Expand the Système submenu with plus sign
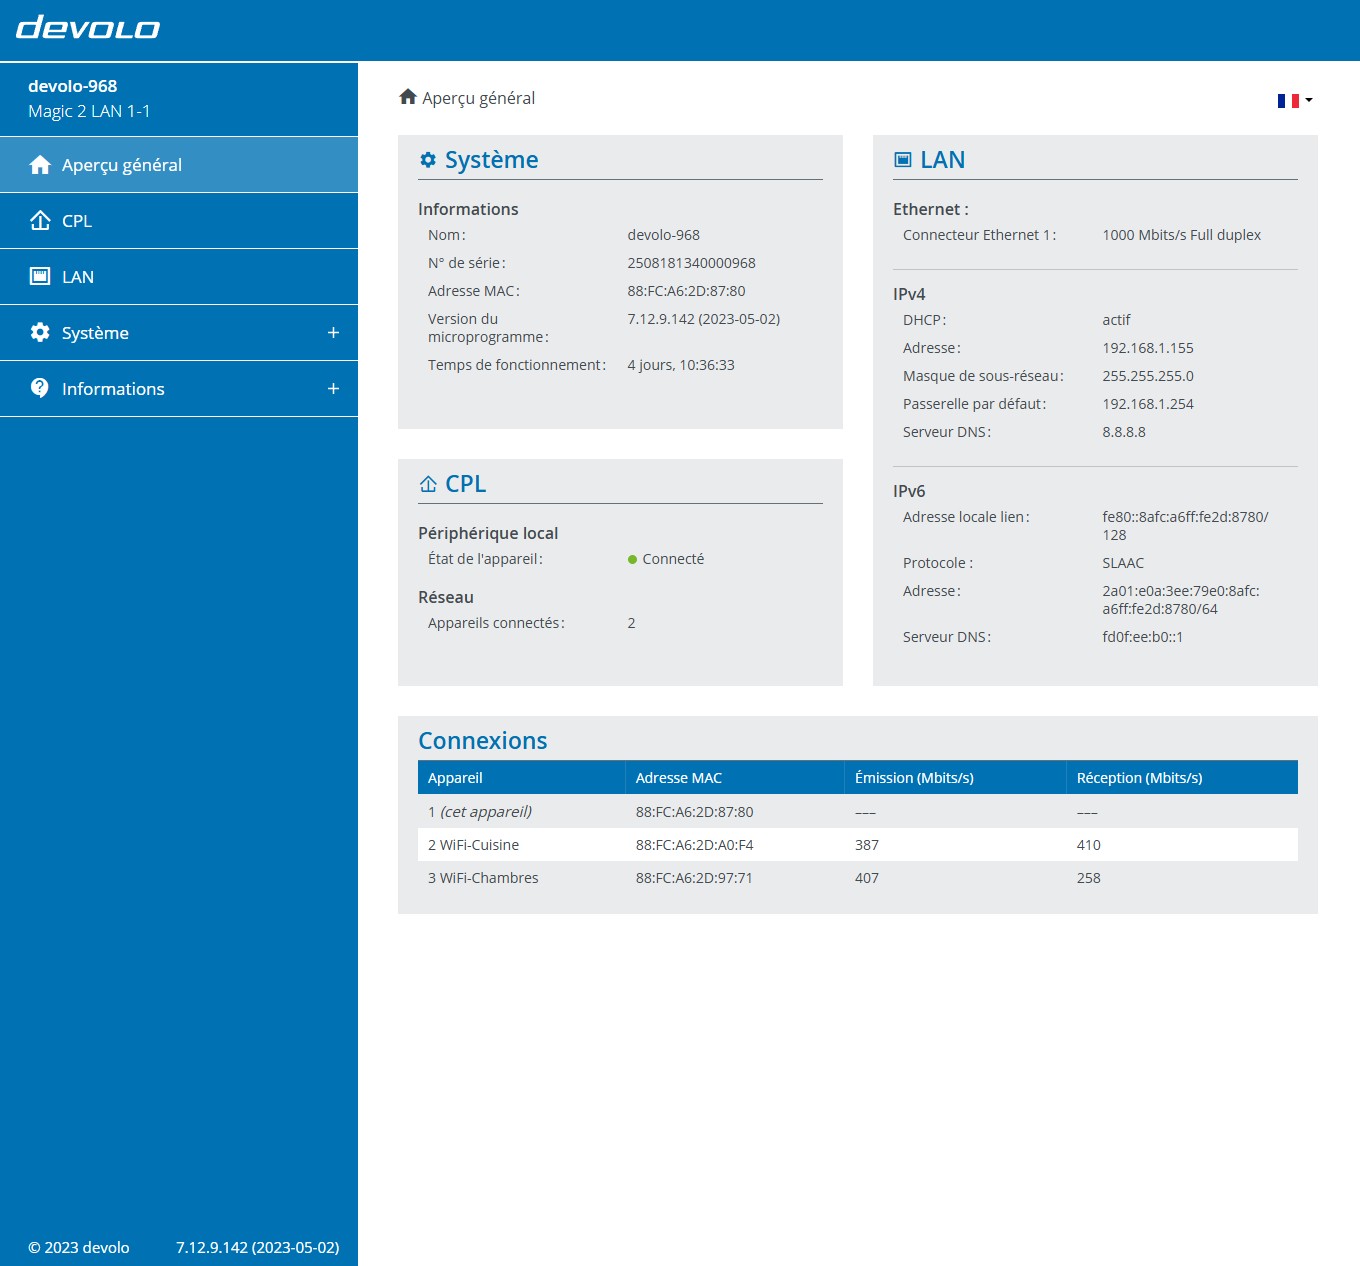 click(333, 333)
